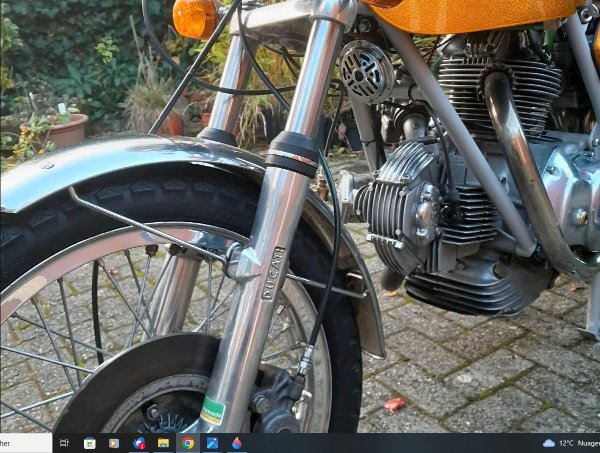The image size is (600, 453).
Task: Click the orange turn signal on wallpaper
Action: [194, 17]
